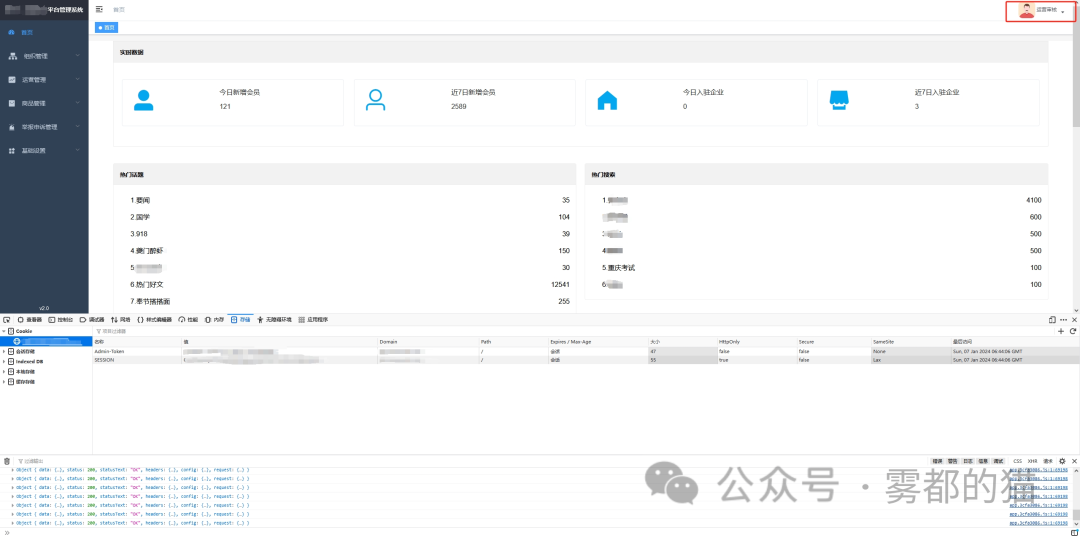
Task: Click the 今日新增会员 person icon
Action: (143, 101)
